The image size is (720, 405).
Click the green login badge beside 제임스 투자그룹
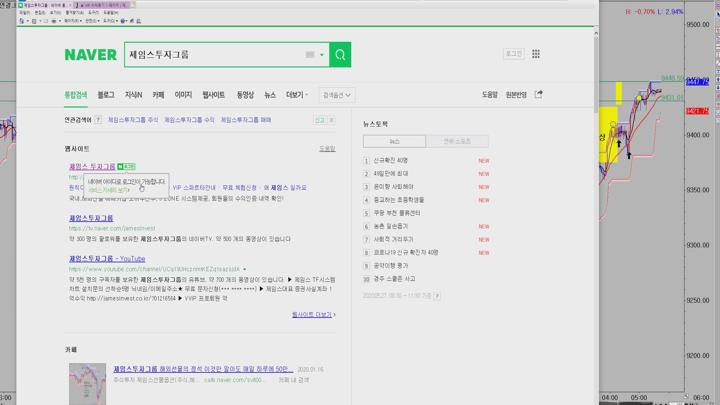coord(126,166)
